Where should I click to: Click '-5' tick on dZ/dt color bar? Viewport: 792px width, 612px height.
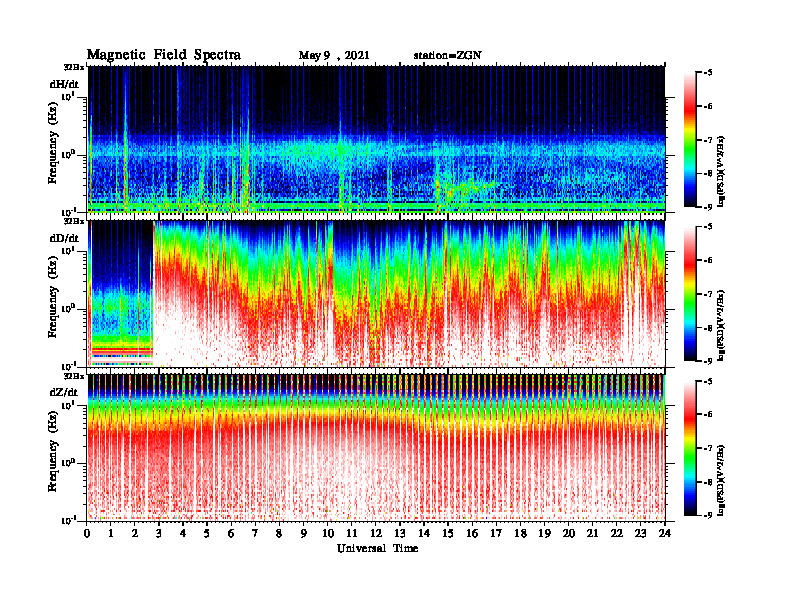(x=708, y=382)
